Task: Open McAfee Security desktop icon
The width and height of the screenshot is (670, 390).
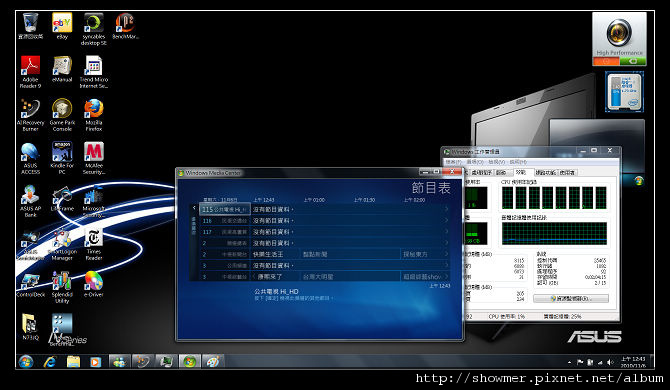Action: pos(94,158)
